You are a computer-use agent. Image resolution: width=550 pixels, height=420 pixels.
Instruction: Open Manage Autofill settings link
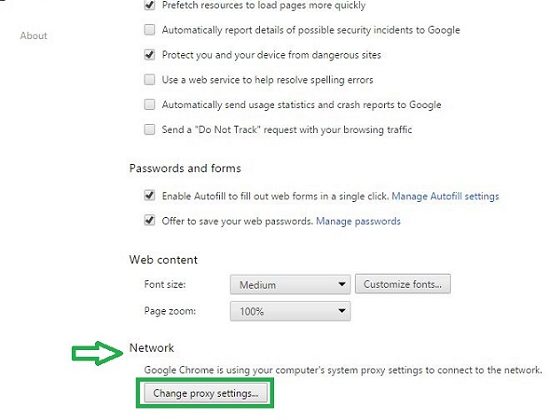[445, 196]
